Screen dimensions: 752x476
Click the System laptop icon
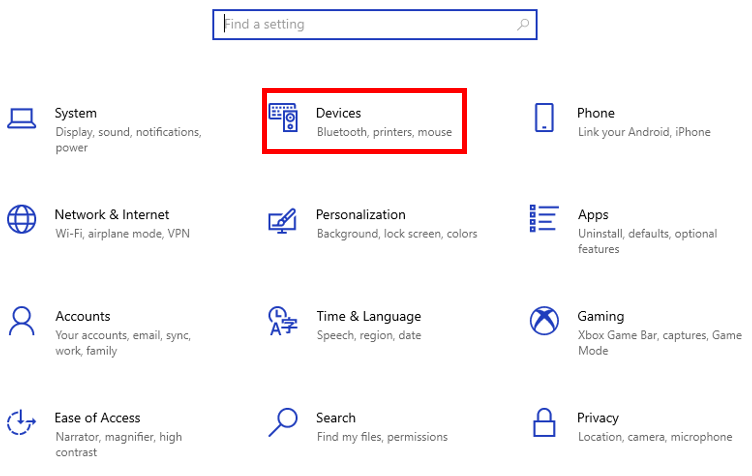pos(22,118)
